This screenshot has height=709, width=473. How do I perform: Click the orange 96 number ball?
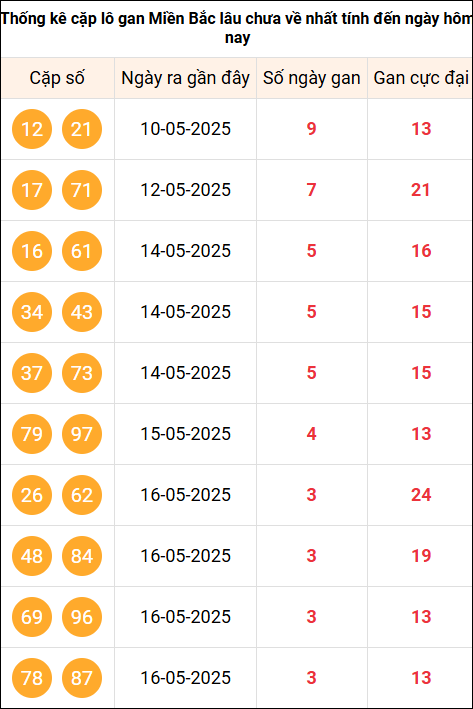coord(82,617)
